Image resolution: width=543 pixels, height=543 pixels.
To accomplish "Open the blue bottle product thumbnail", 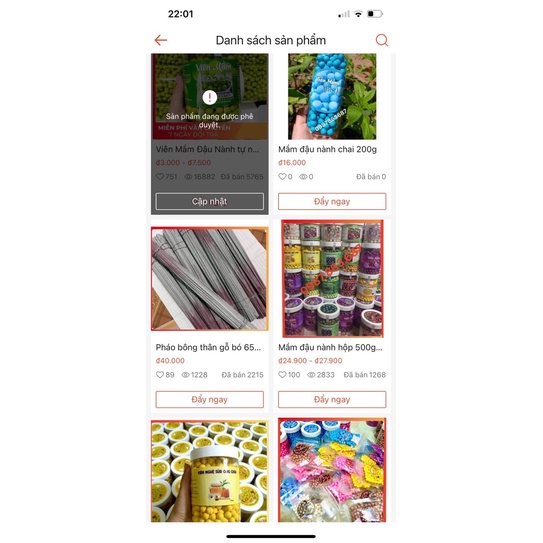I will coord(332,97).
